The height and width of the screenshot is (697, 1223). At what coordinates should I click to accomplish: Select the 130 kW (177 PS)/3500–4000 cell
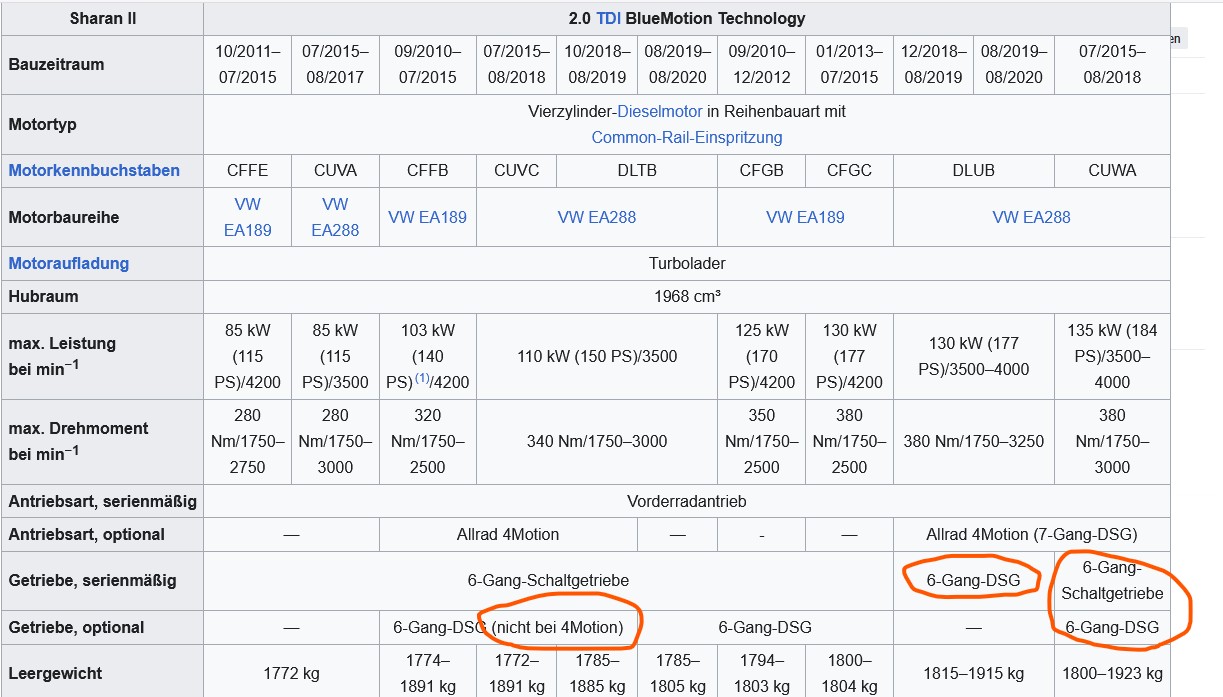(x=974, y=356)
